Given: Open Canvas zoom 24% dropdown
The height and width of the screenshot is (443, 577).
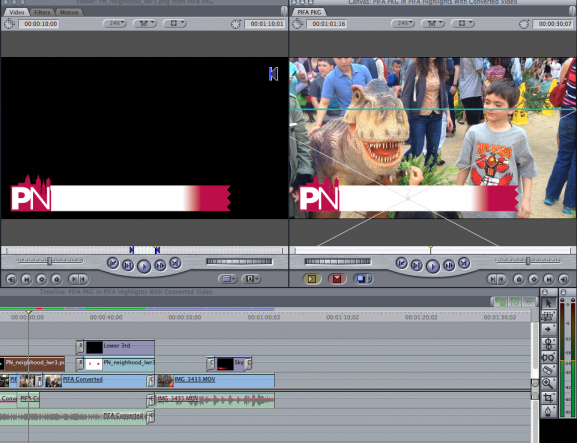Looking at the screenshot, I should [403, 24].
